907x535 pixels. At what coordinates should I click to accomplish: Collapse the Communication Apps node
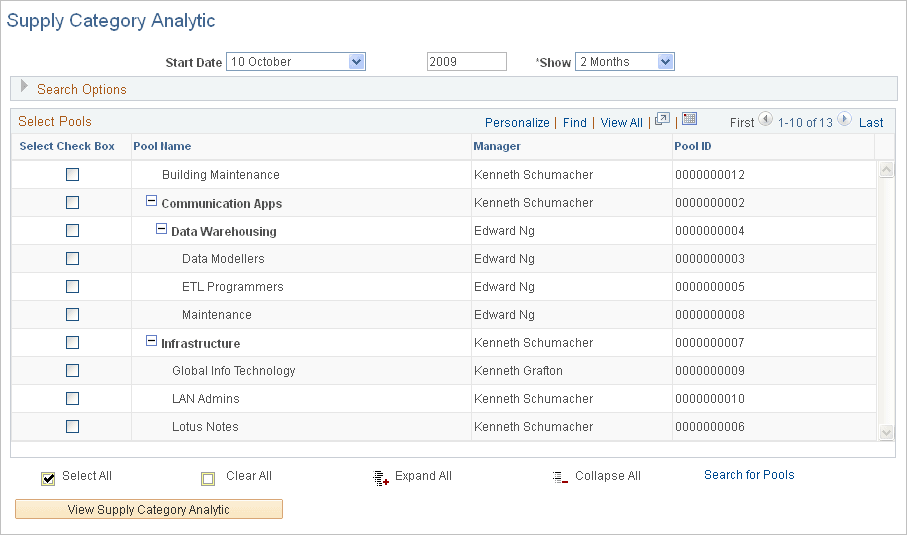click(151, 201)
